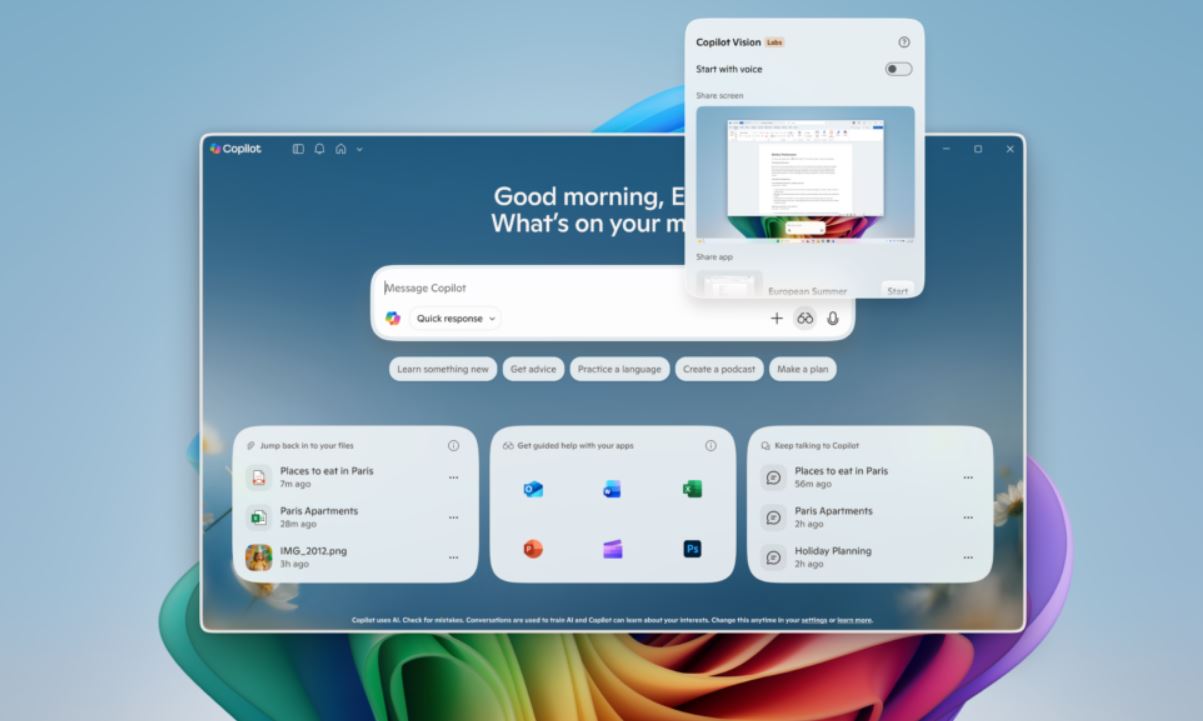Select the Outlook app icon for guided help
This screenshot has height=721, width=1203.
point(533,489)
